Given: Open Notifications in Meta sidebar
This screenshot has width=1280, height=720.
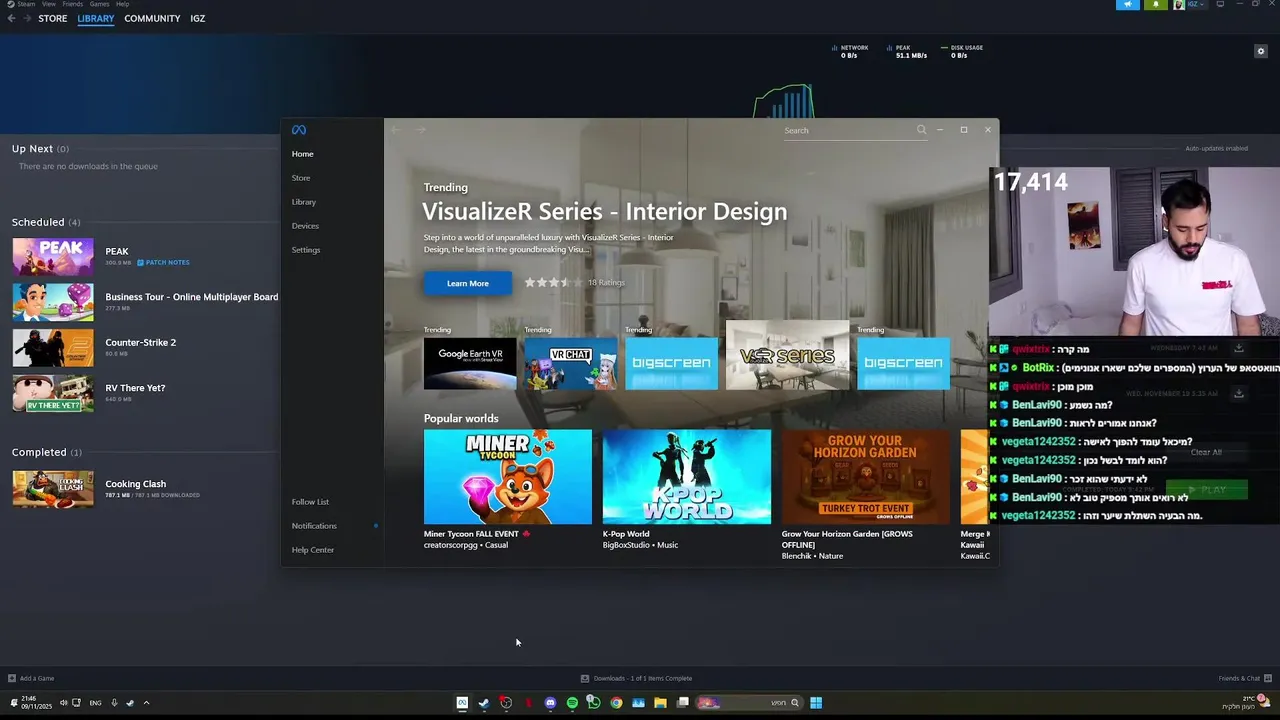Looking at the screenshot, I should click(314, 526).
